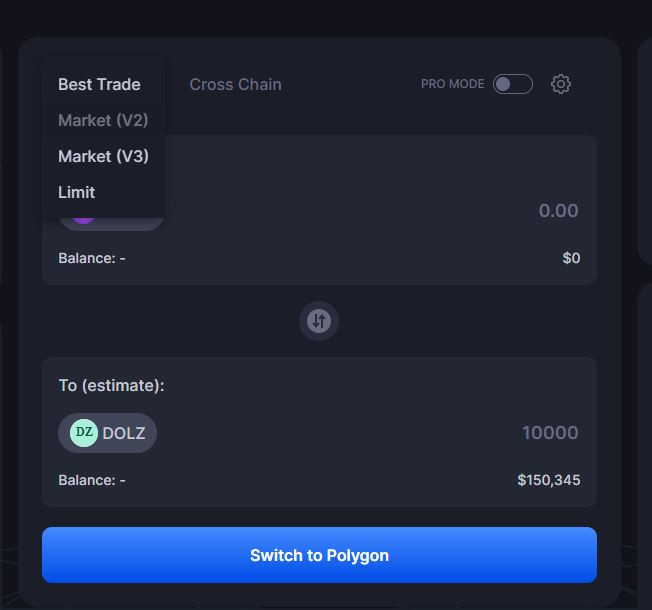Click the To (estimate) label
652x610 pixels.
point(111,385)
